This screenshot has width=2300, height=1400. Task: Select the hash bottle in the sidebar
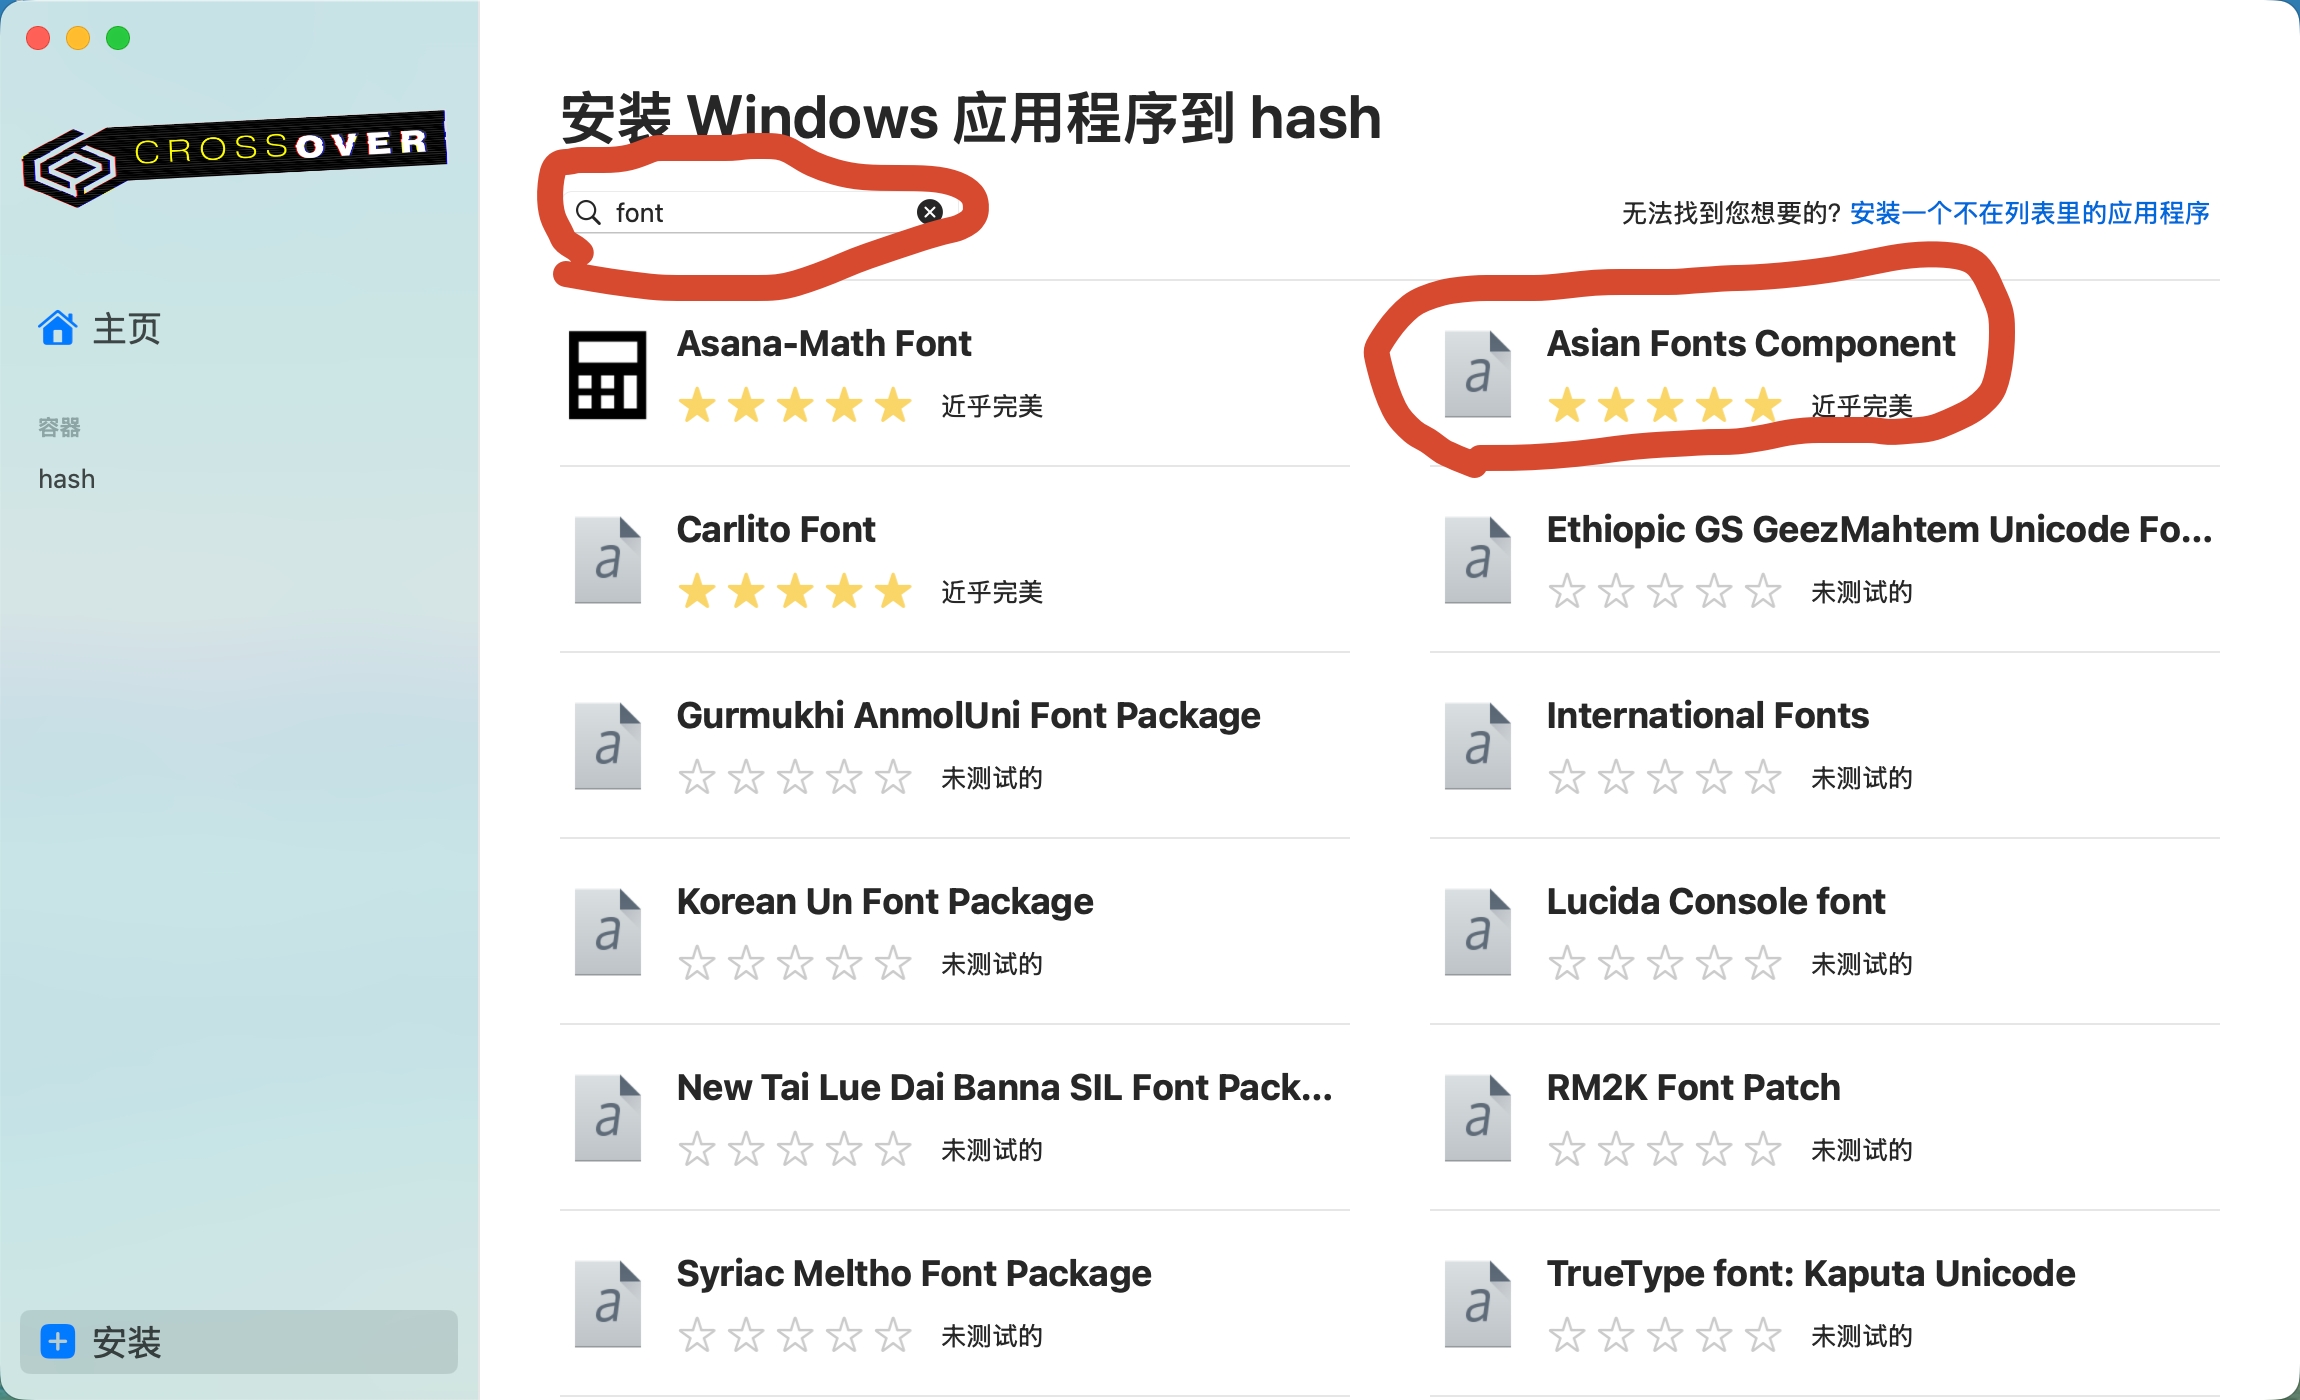pyautogui.click(x=67, y=479)
